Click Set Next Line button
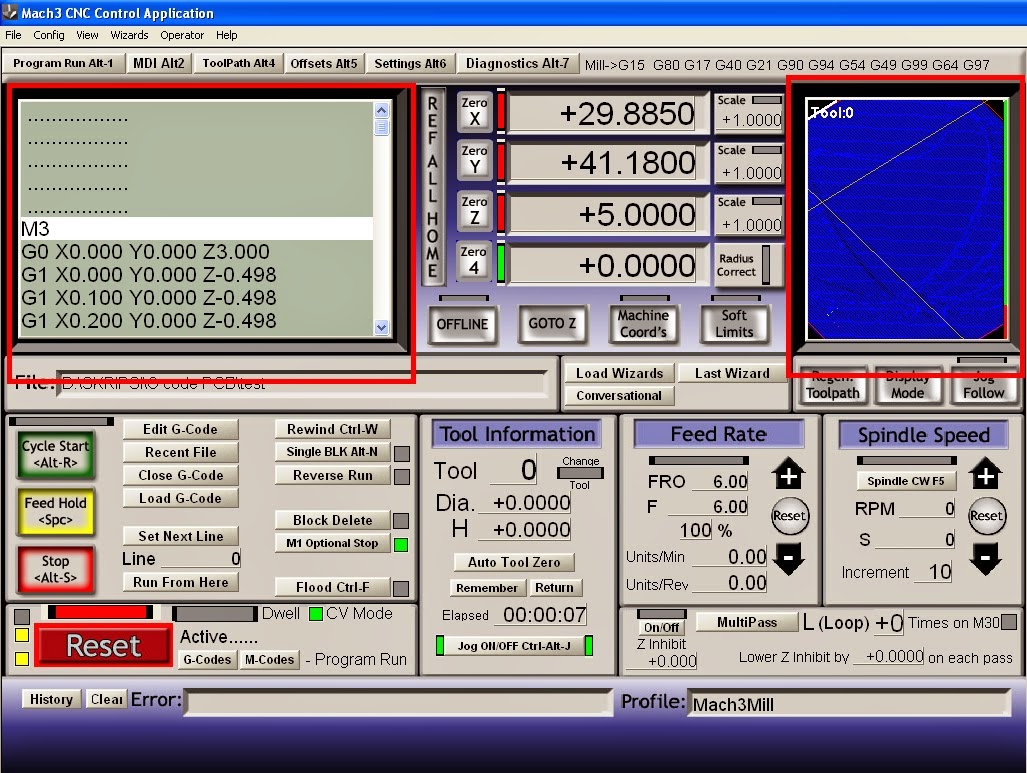The image size is (1027, 773). [180, 536]
